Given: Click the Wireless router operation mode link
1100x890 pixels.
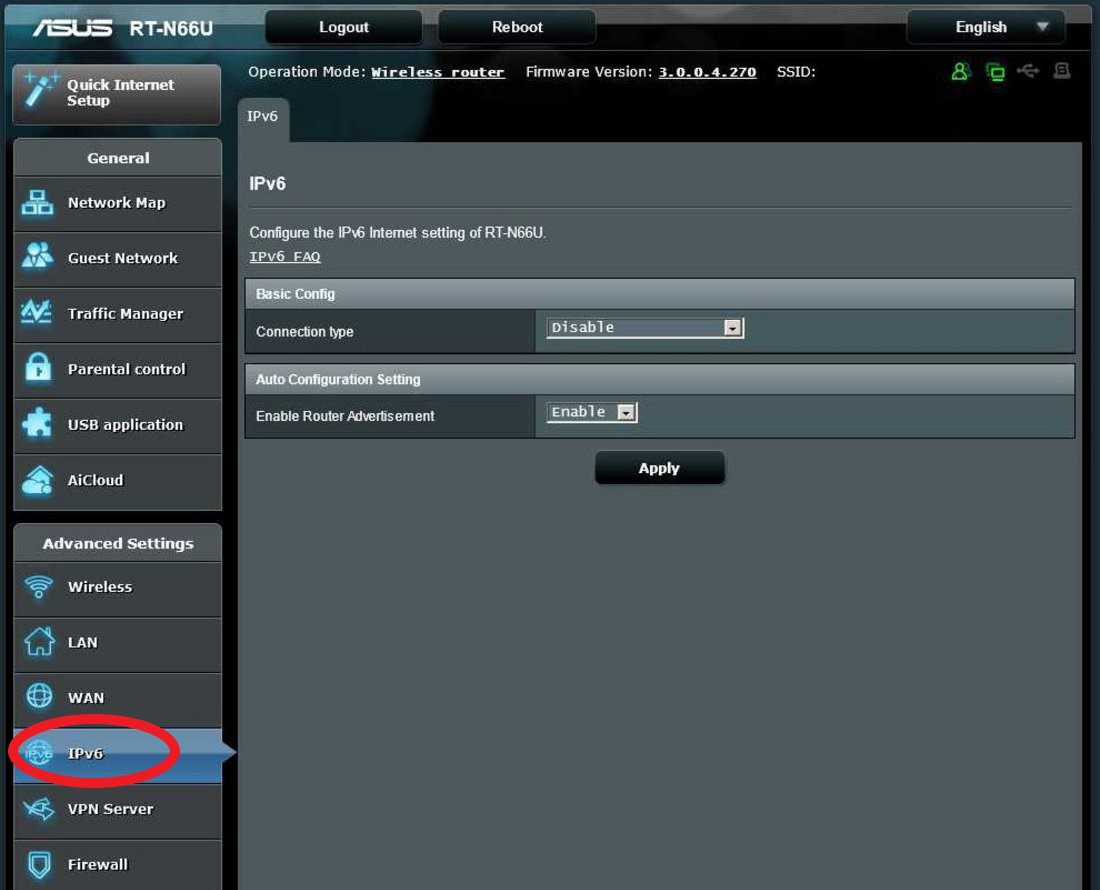Looking at the screenshot, I should (438, 72).
